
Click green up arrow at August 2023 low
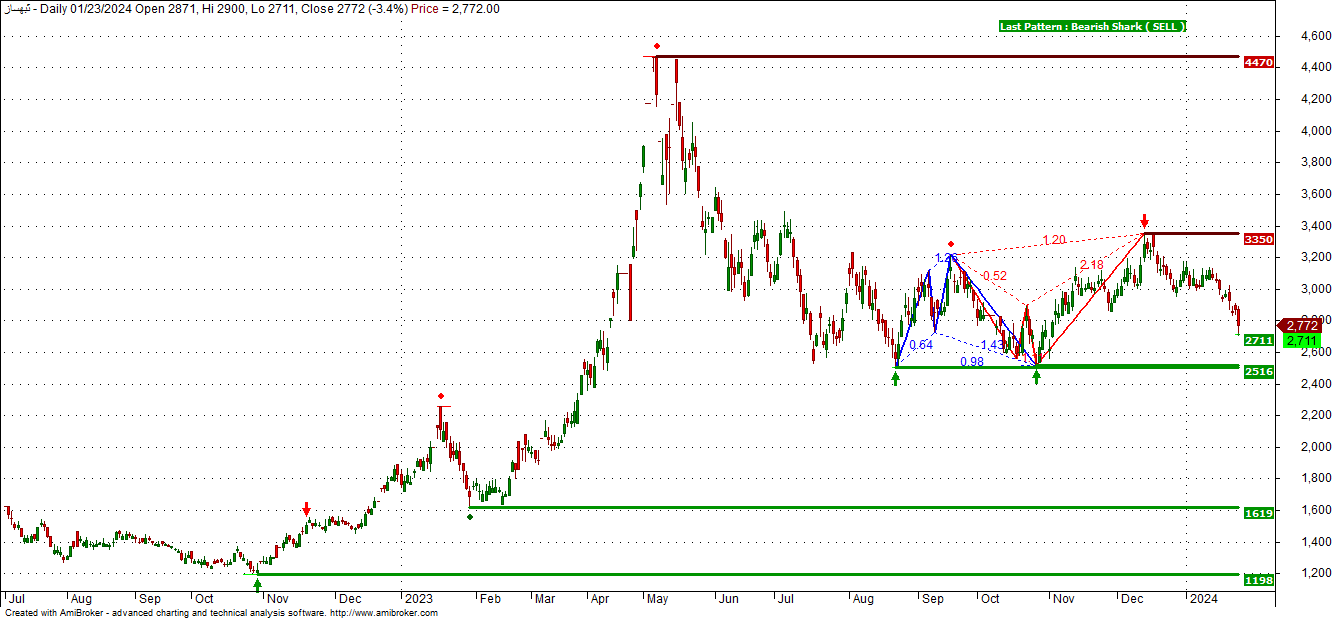pyautogui.click(x=895, y=379)
